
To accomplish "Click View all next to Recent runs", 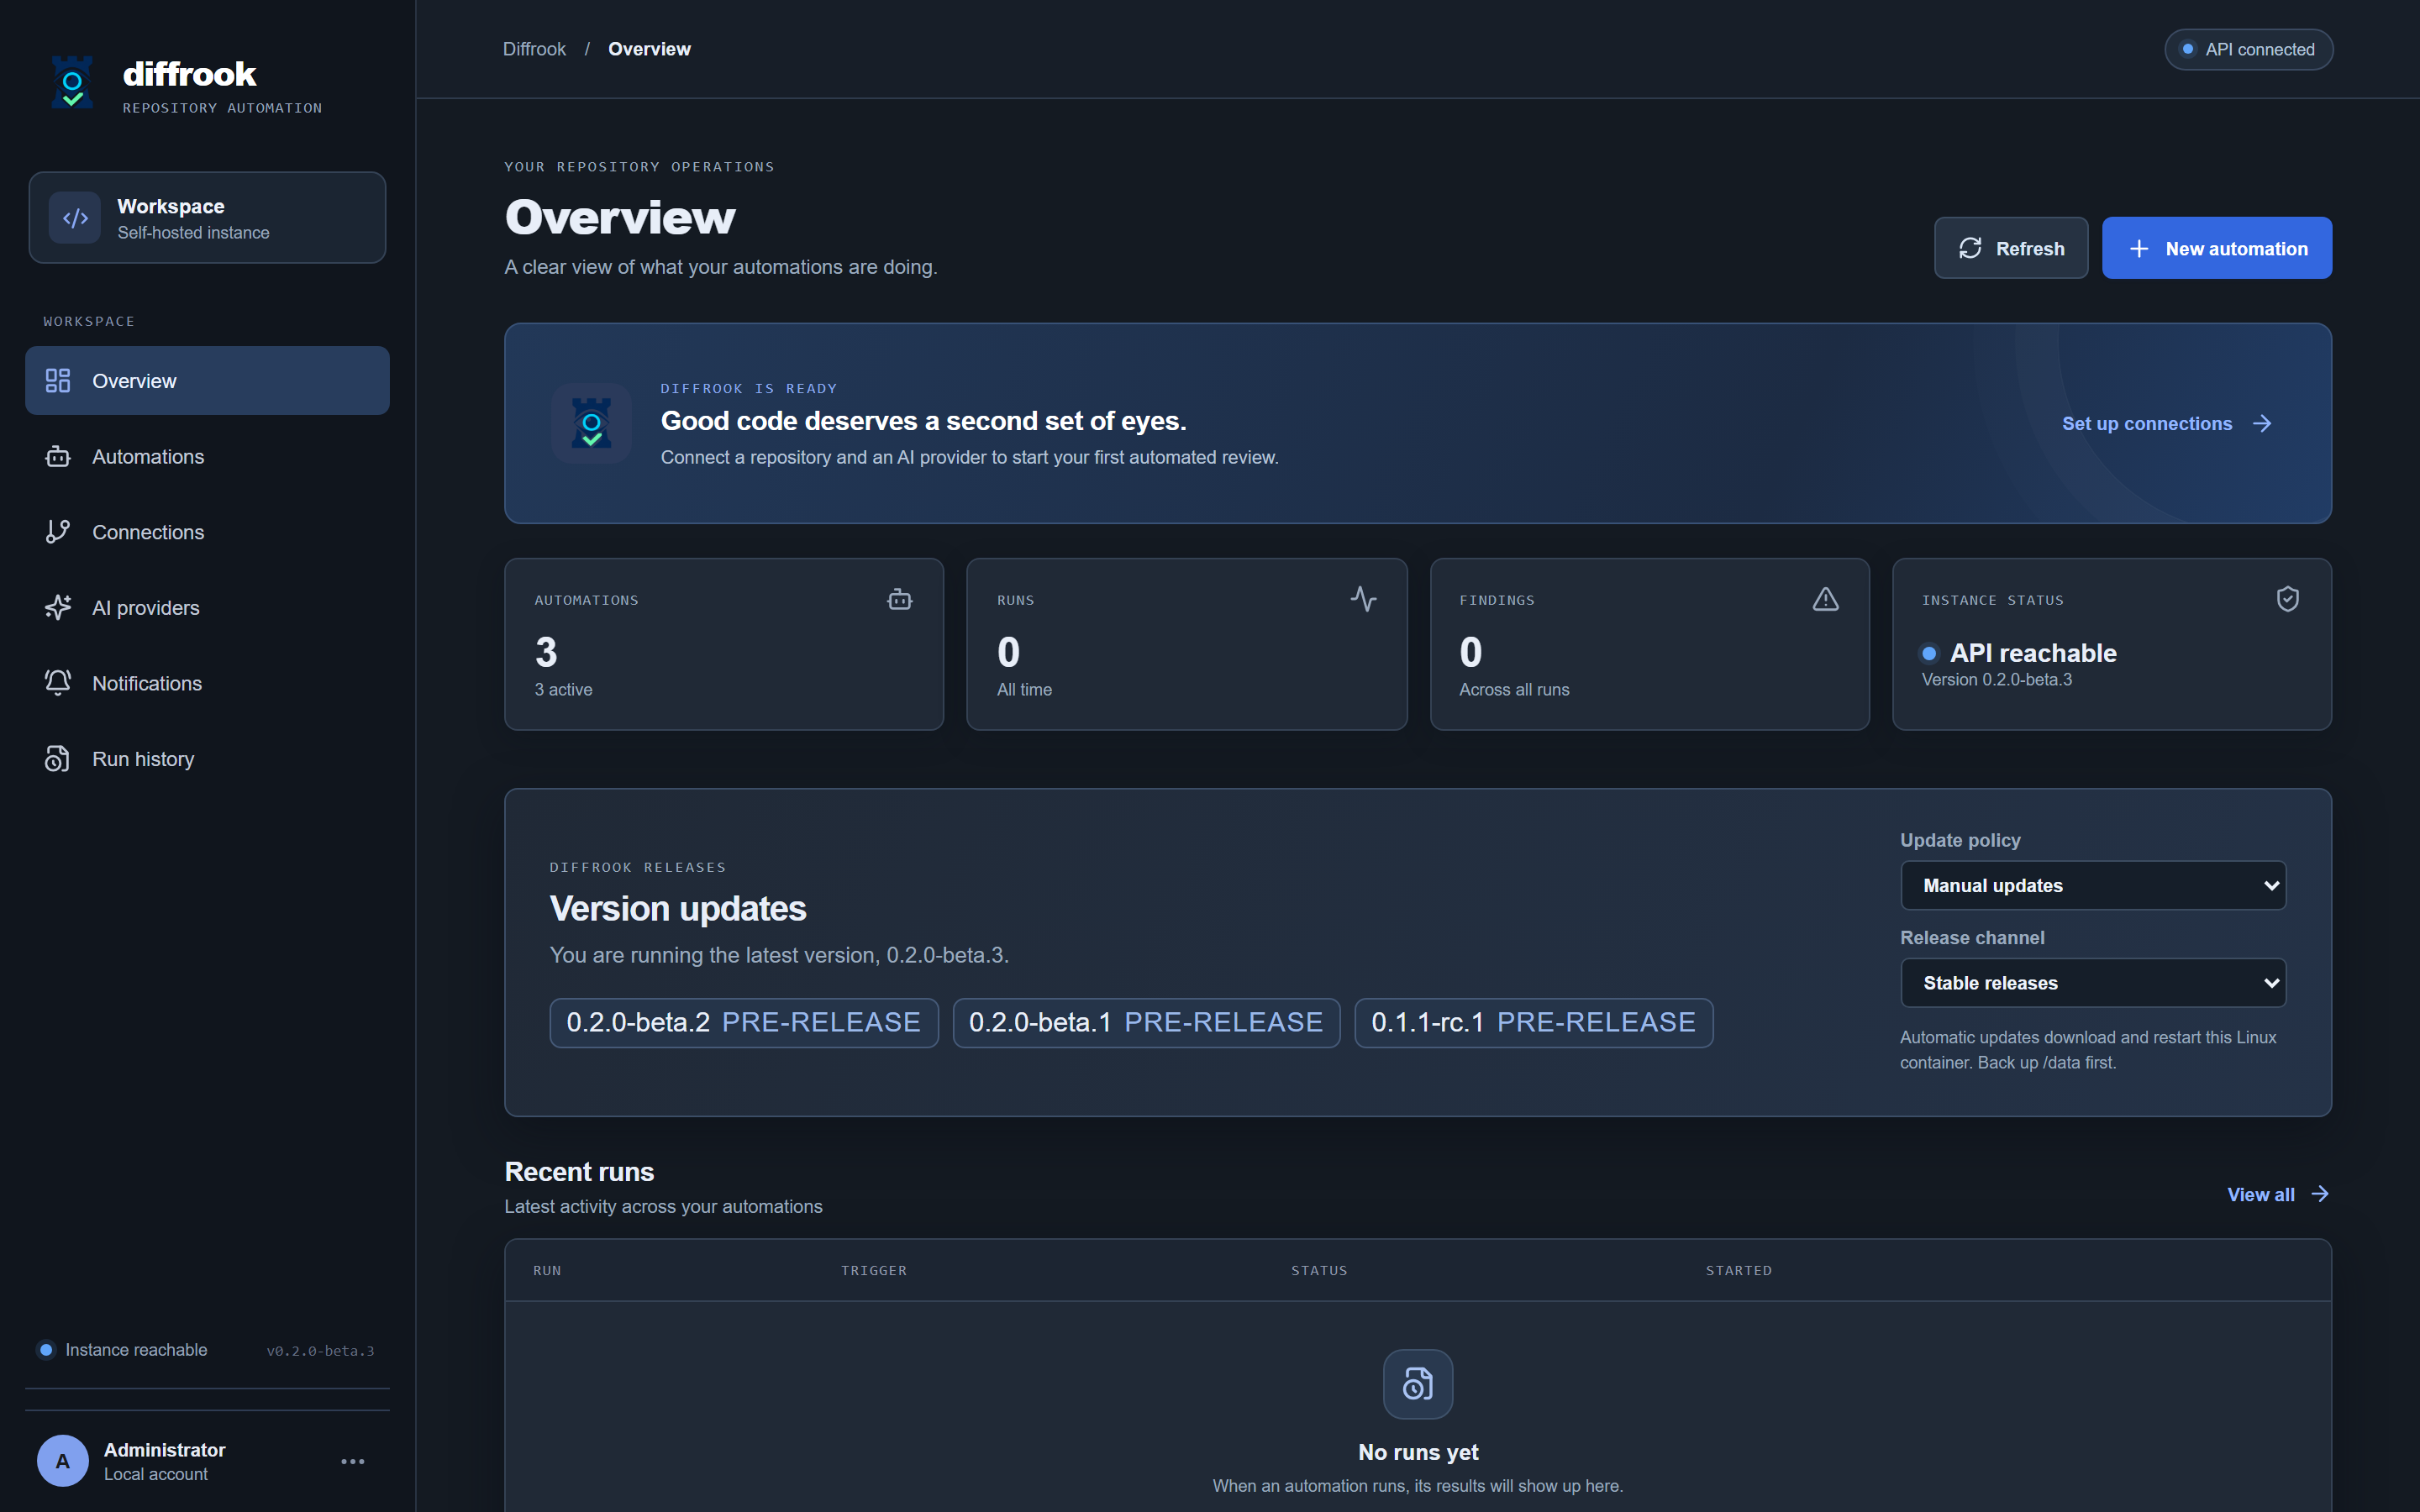I will point(2279,1195).
